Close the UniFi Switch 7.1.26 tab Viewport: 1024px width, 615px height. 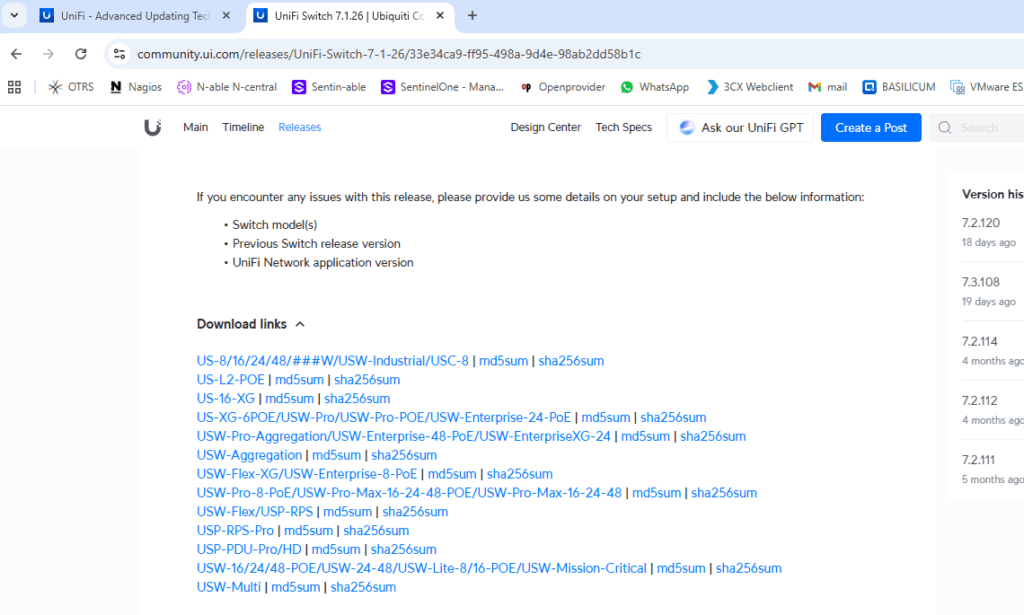[x=440, y=16]
